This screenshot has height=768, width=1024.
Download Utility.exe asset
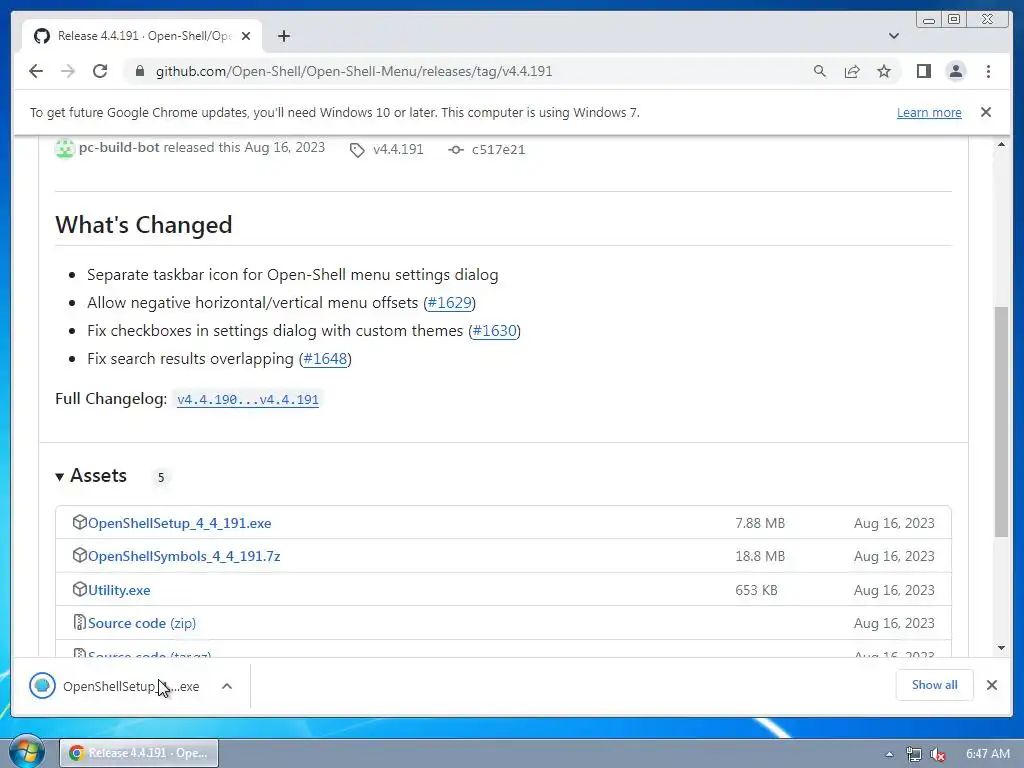pyautogui.click(x=119, y=590)
